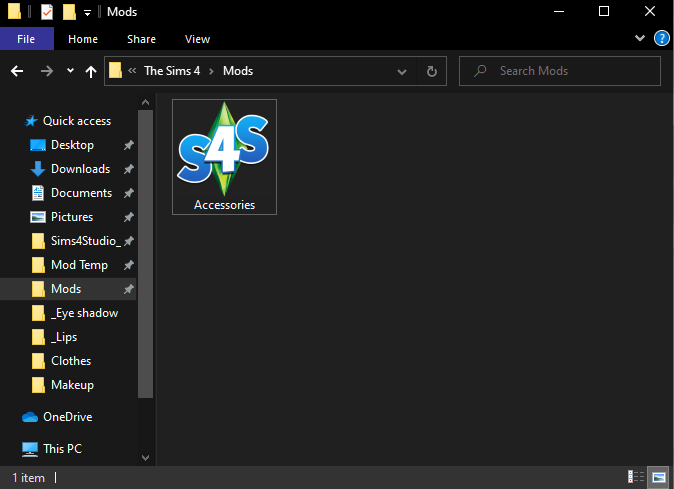Expand hidden path with double chevron

coord(132,70)
